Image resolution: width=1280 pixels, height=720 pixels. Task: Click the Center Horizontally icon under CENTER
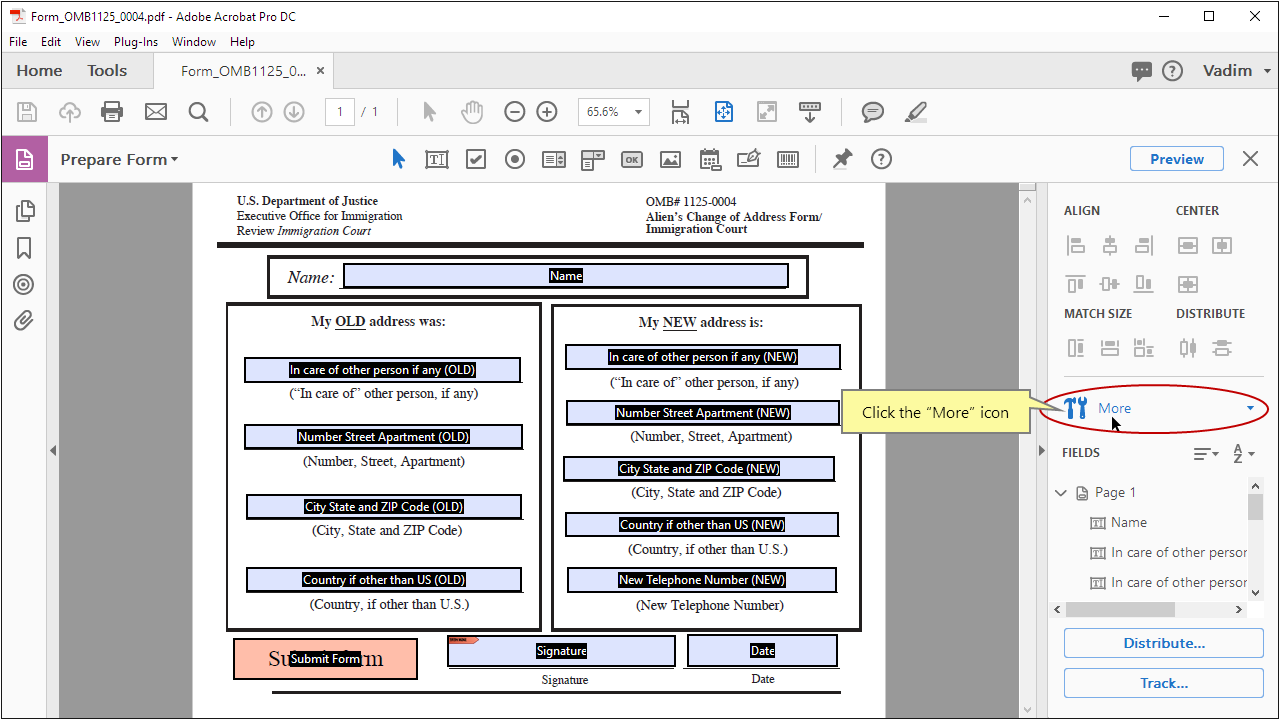(x=1187, y=245)
